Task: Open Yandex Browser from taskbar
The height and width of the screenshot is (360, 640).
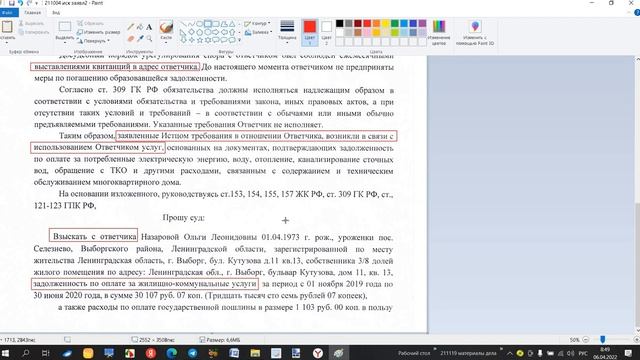Action: (318, 353)
